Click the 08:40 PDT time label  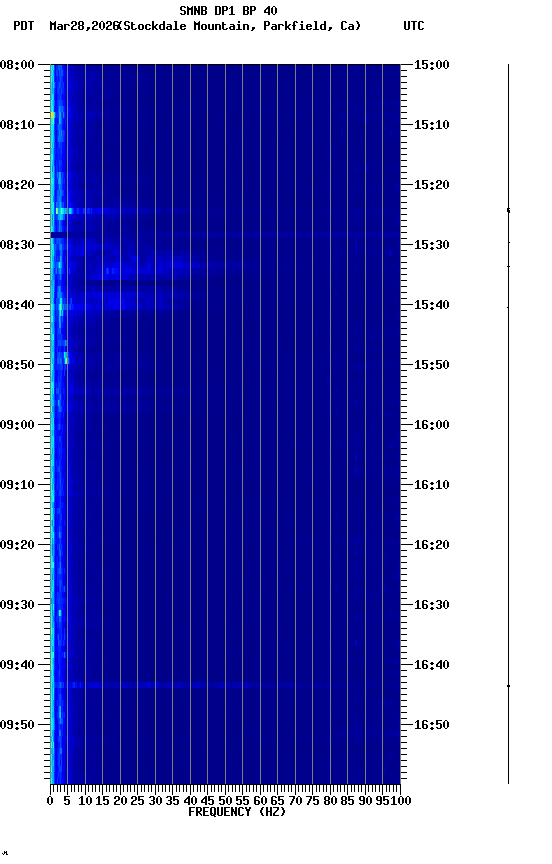pyautogui.click(x=17, y=305)
